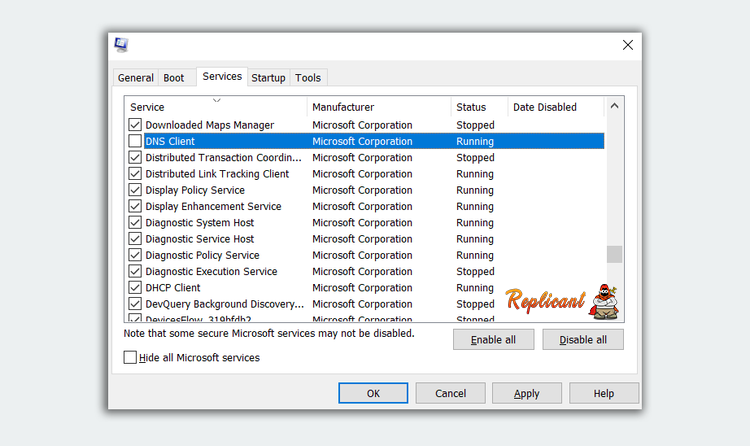Viewport: 750px width, 446px height.
Task: Check Hide all Microsoft services
Action: point(130,357)
